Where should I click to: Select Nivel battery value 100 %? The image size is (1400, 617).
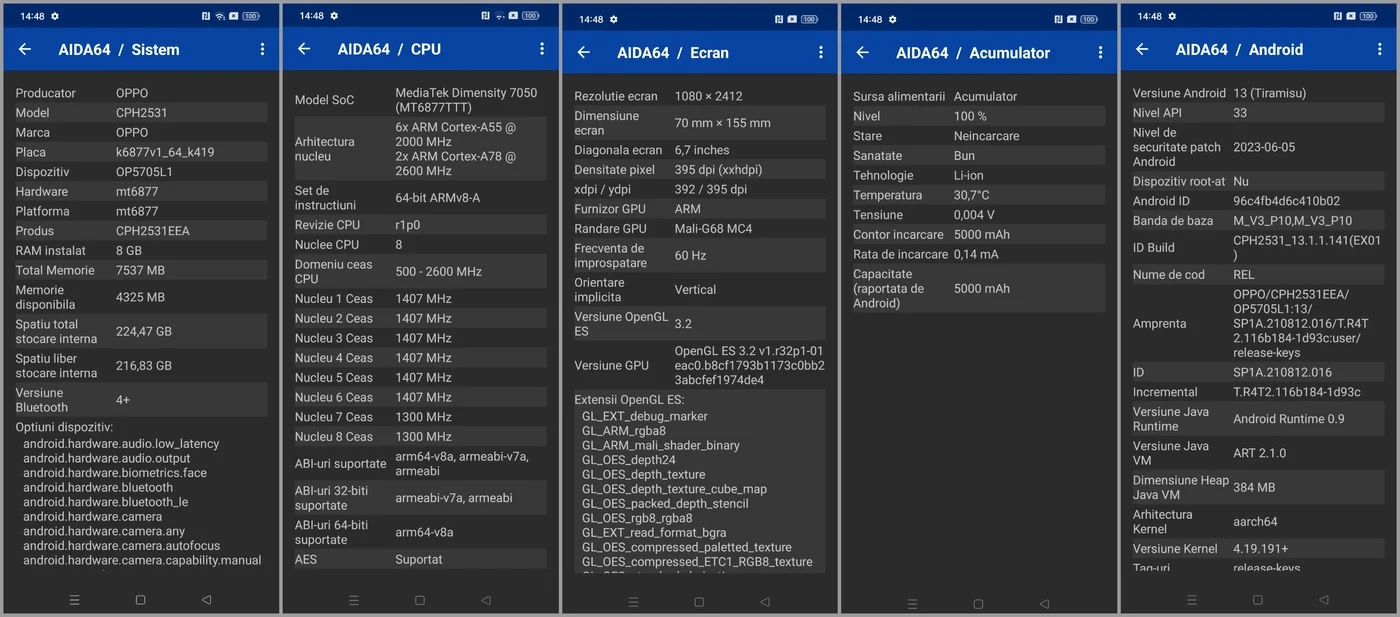pos(970,116)
